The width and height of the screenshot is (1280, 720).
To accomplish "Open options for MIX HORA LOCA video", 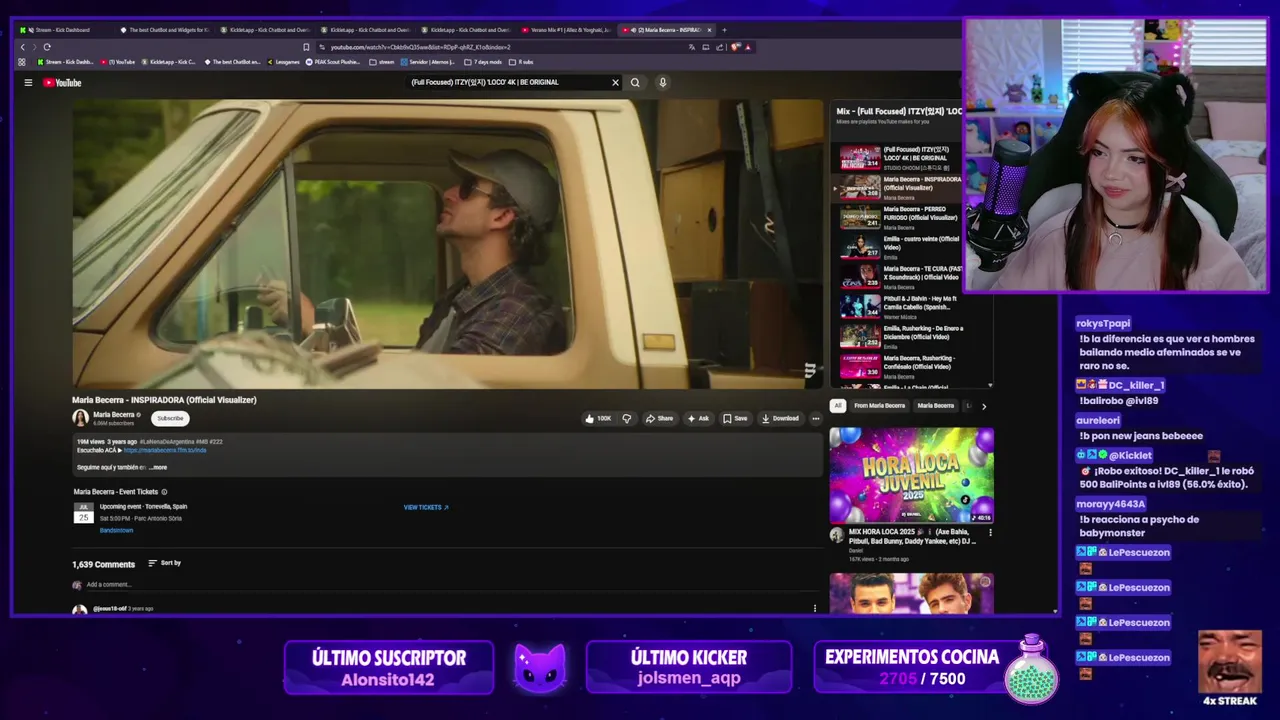I will coord(990,533).
